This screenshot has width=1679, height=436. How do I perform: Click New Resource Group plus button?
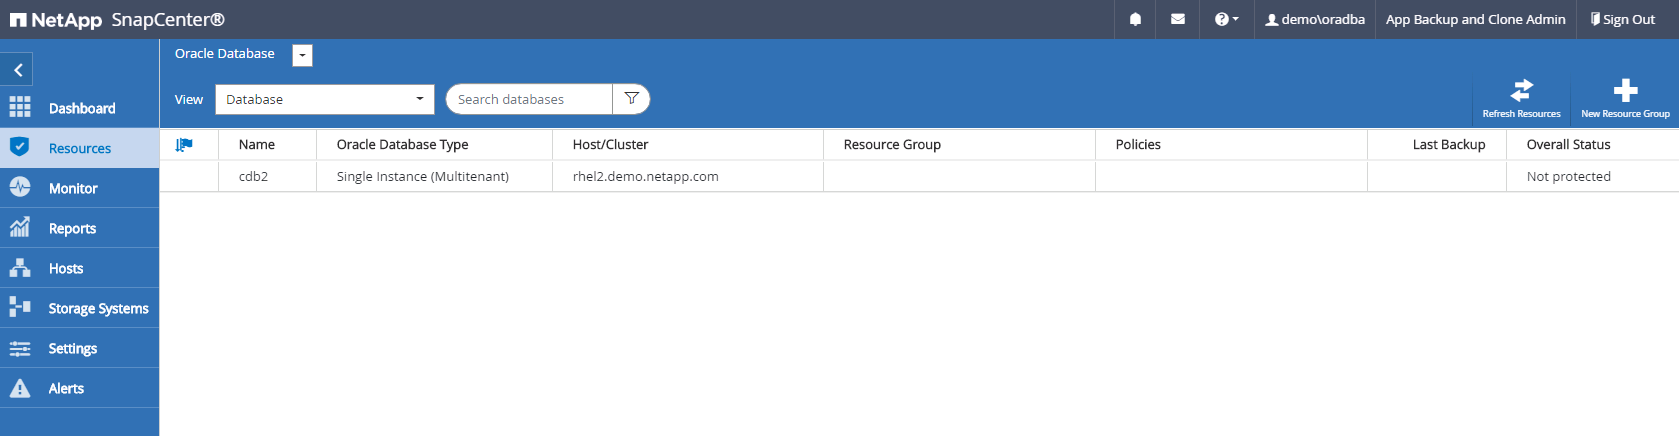click(1625, 99)
